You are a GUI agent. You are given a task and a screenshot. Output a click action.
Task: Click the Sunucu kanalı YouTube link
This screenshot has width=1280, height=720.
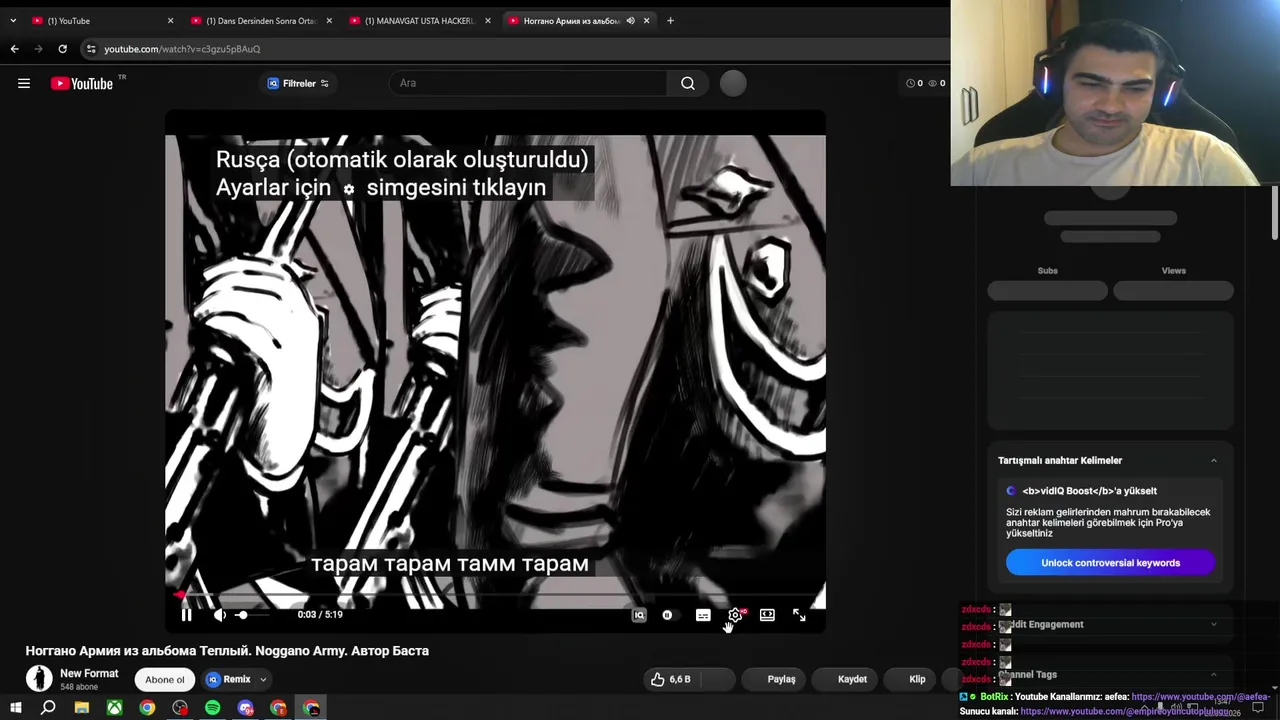pyautogui.click(x=1125, y=711)
